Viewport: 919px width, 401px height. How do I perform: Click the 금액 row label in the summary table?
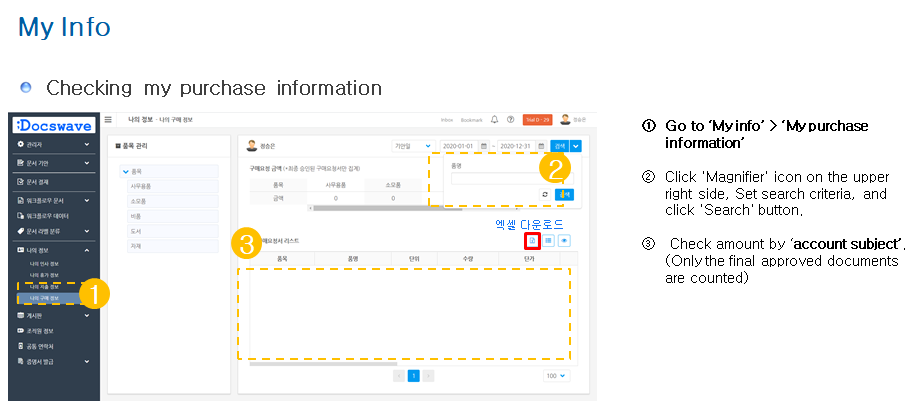(x=278, y=199)
